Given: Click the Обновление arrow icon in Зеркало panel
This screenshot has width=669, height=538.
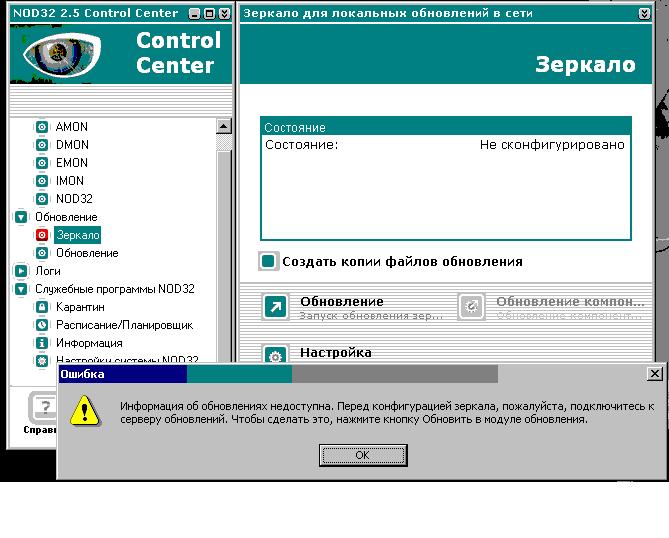Looking at the screenshot, I should (x=275, y=307).
